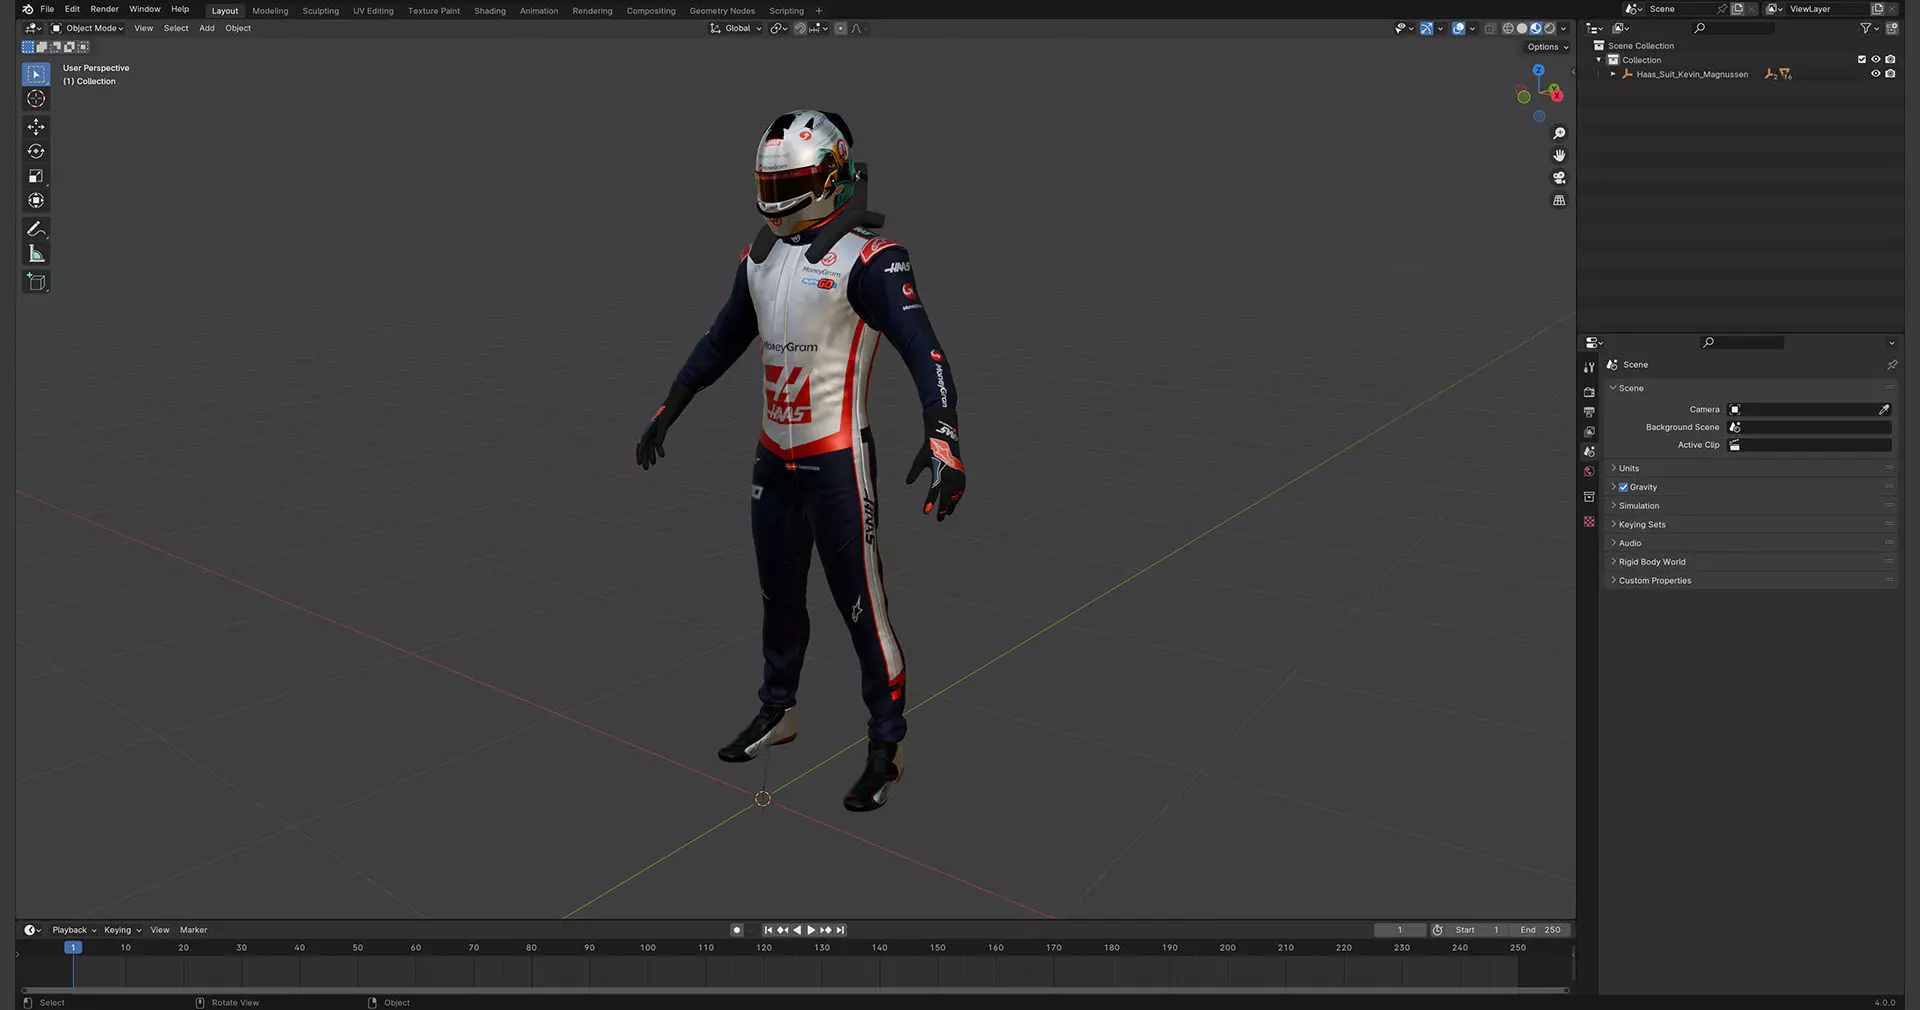Select the Select Box tool
The width and height of the screenshot is (1920, 1010).
click(36, 74)
